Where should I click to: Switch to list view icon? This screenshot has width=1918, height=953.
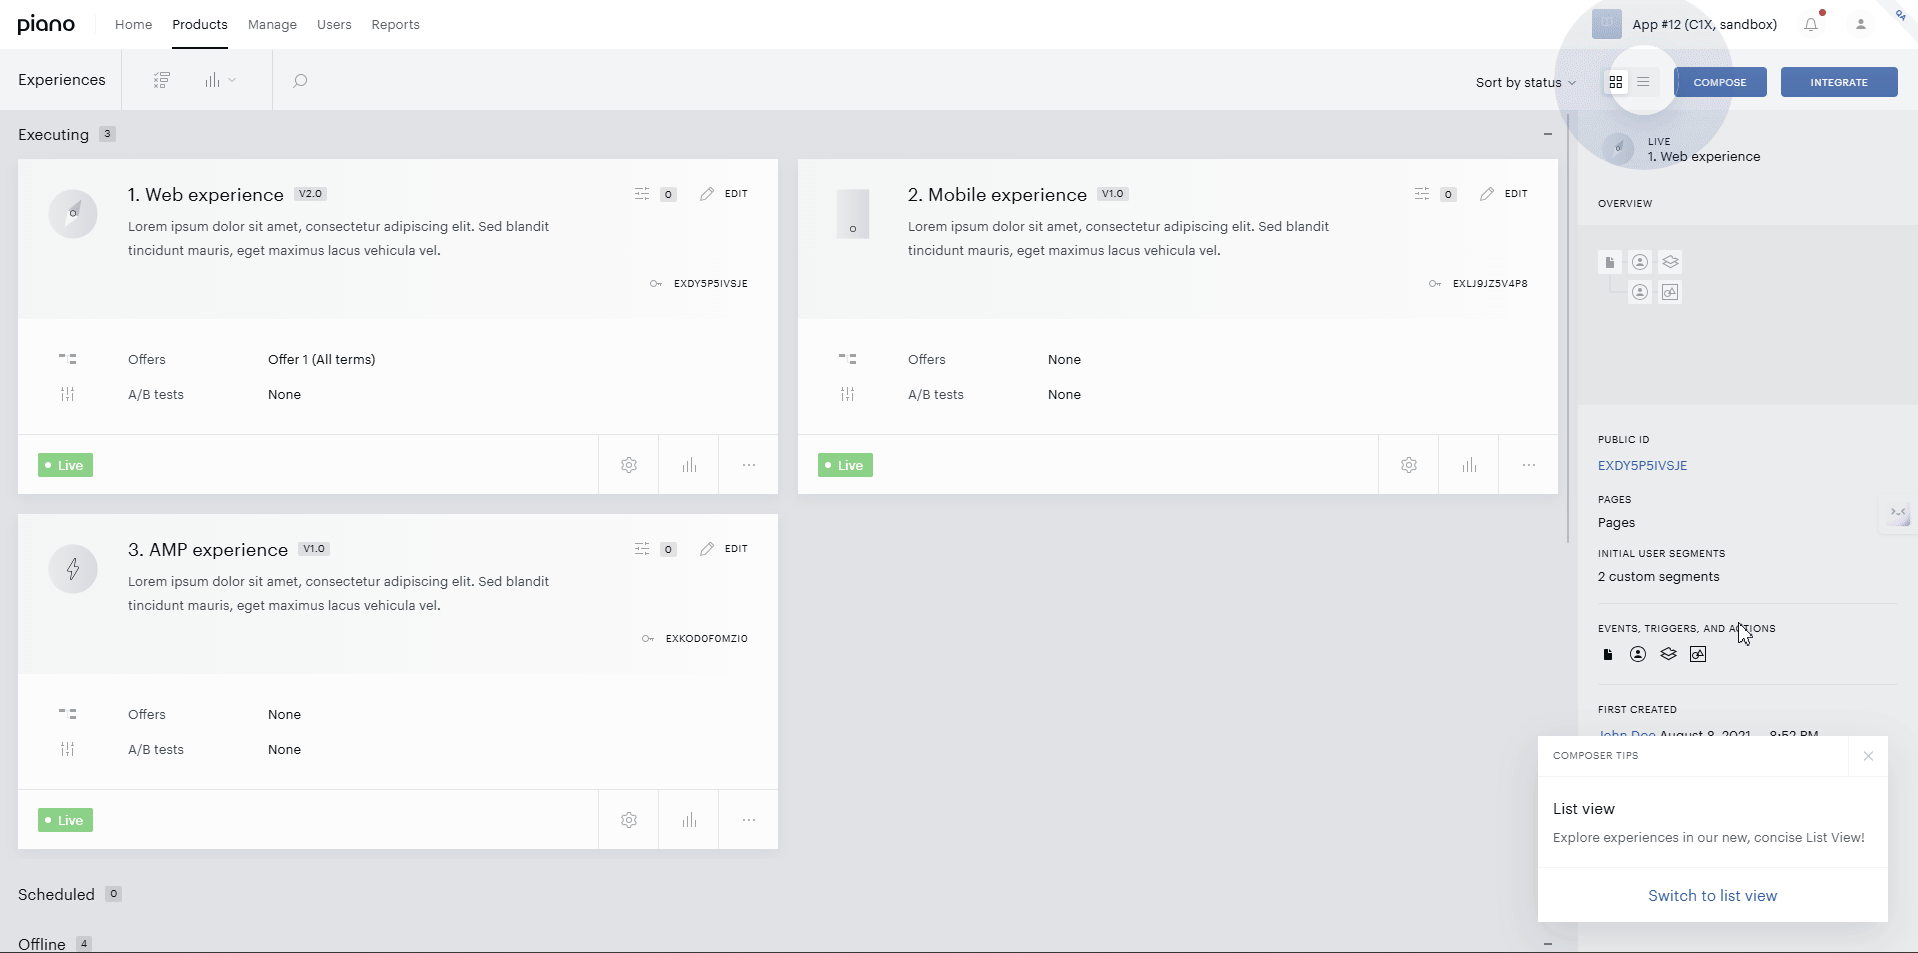point(1643,82)
